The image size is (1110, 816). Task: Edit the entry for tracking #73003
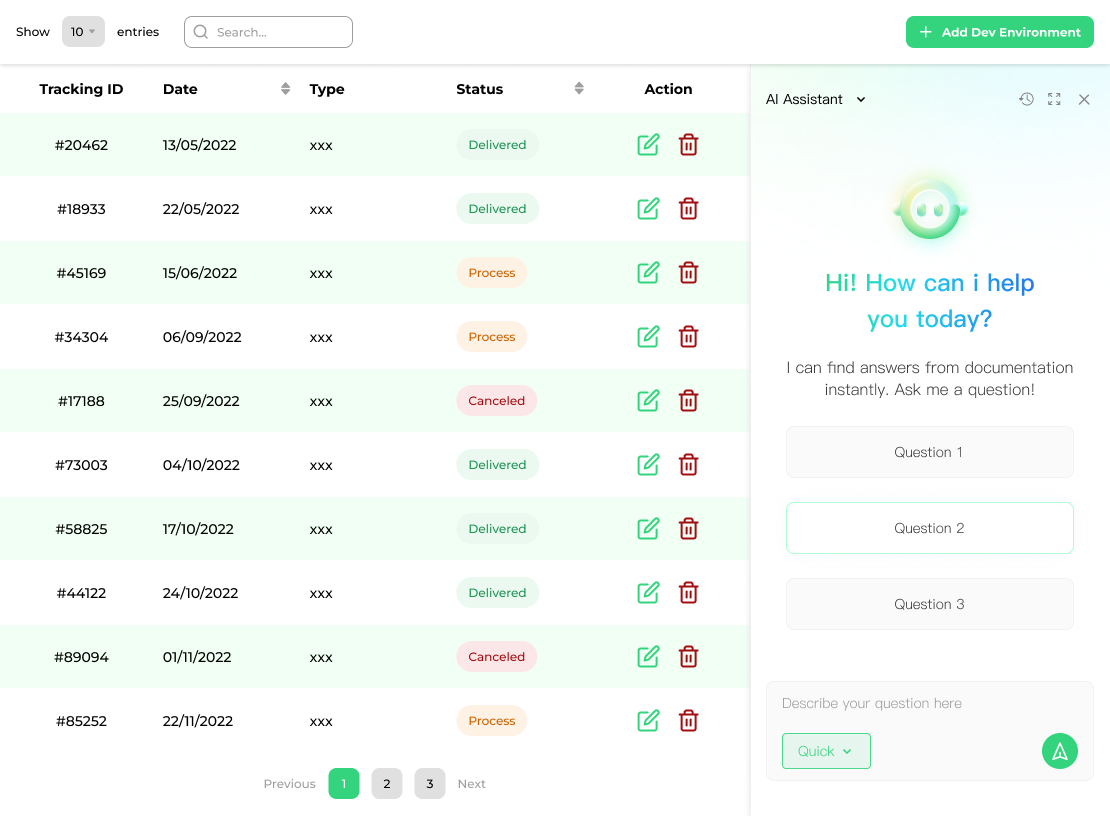648,465
